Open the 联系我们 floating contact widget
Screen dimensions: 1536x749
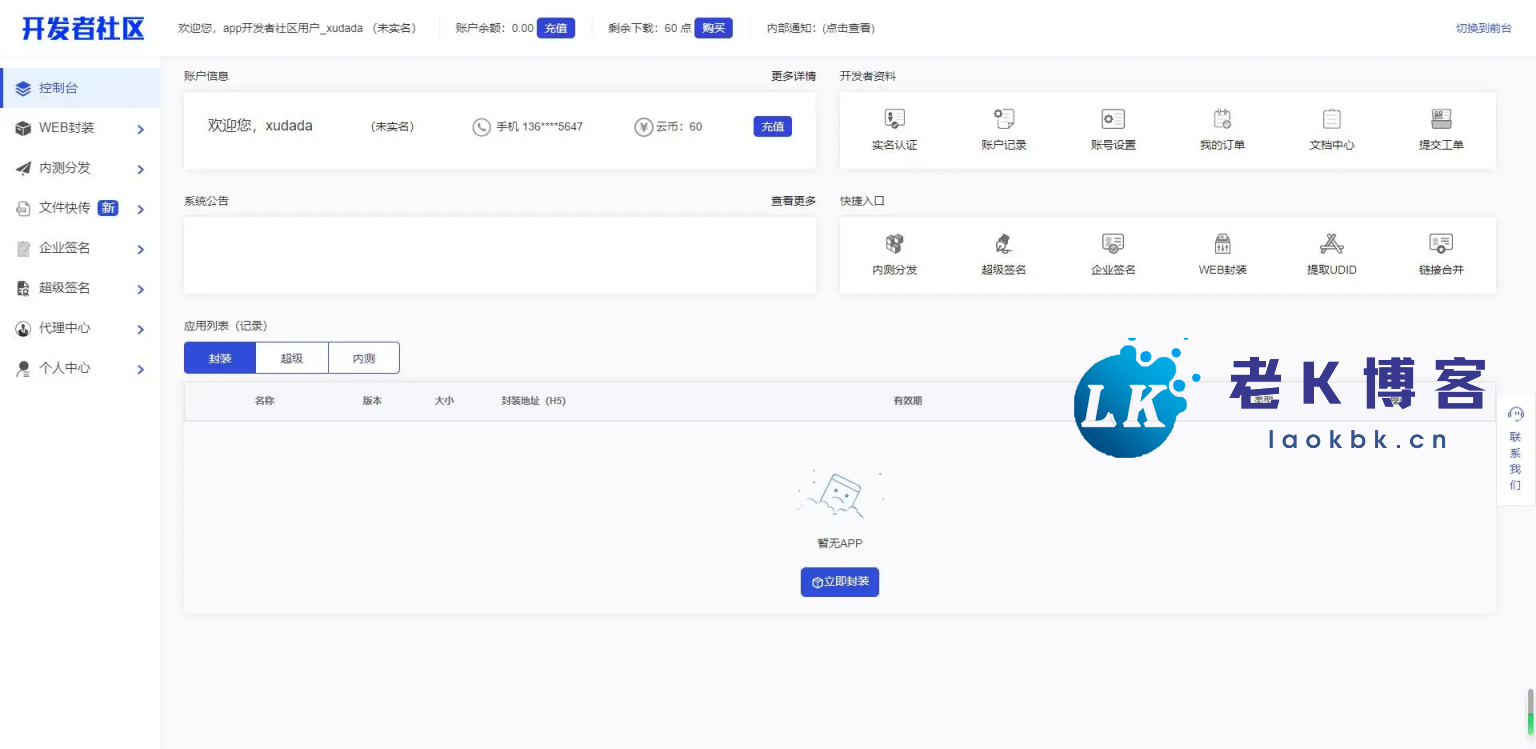[1515, 450]
